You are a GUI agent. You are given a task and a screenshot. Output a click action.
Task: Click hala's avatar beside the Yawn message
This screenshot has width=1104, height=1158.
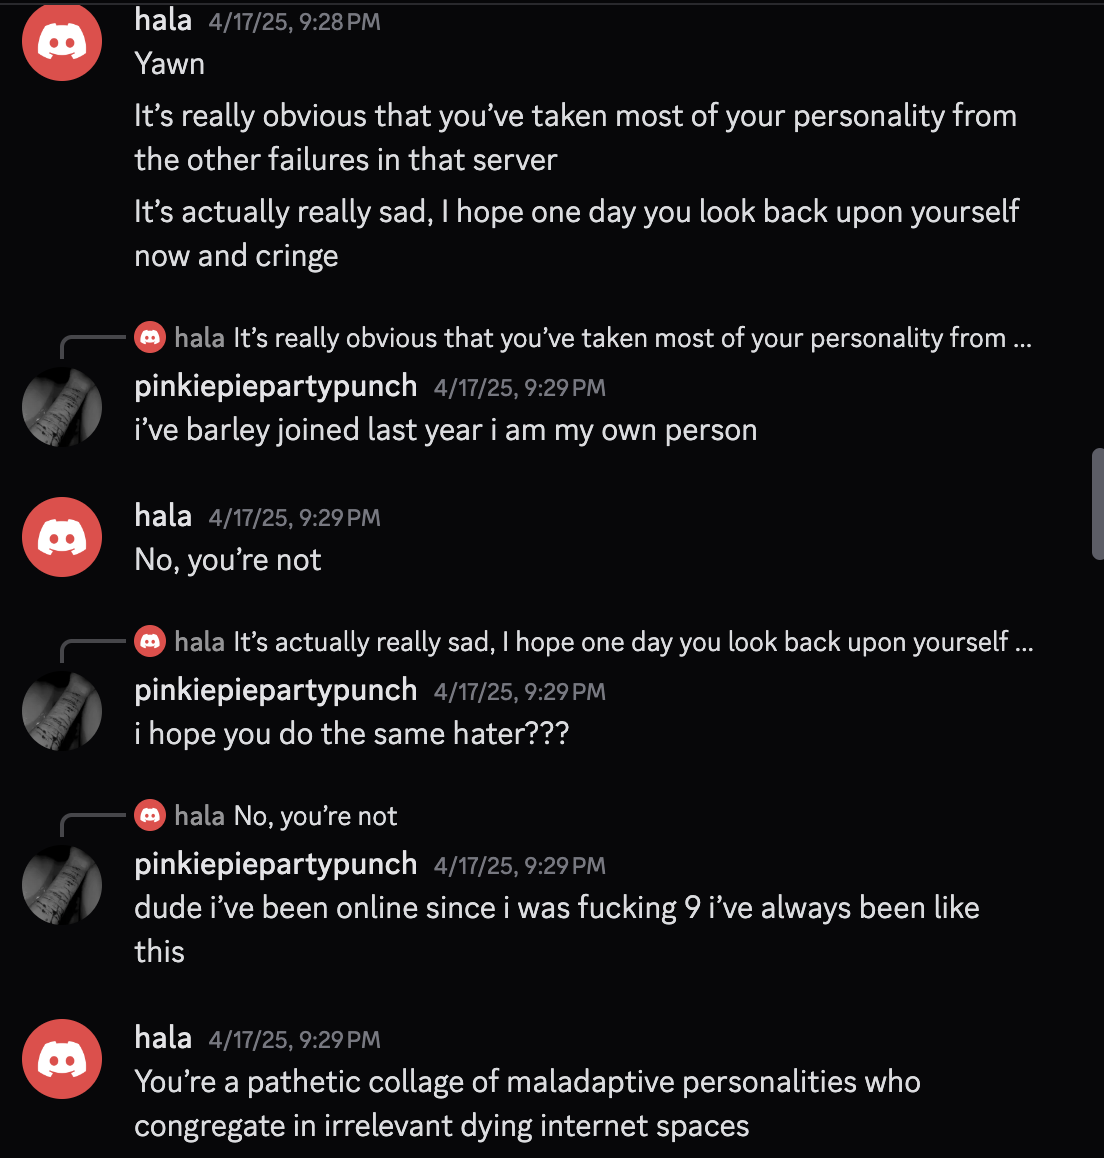click(62, 42)
